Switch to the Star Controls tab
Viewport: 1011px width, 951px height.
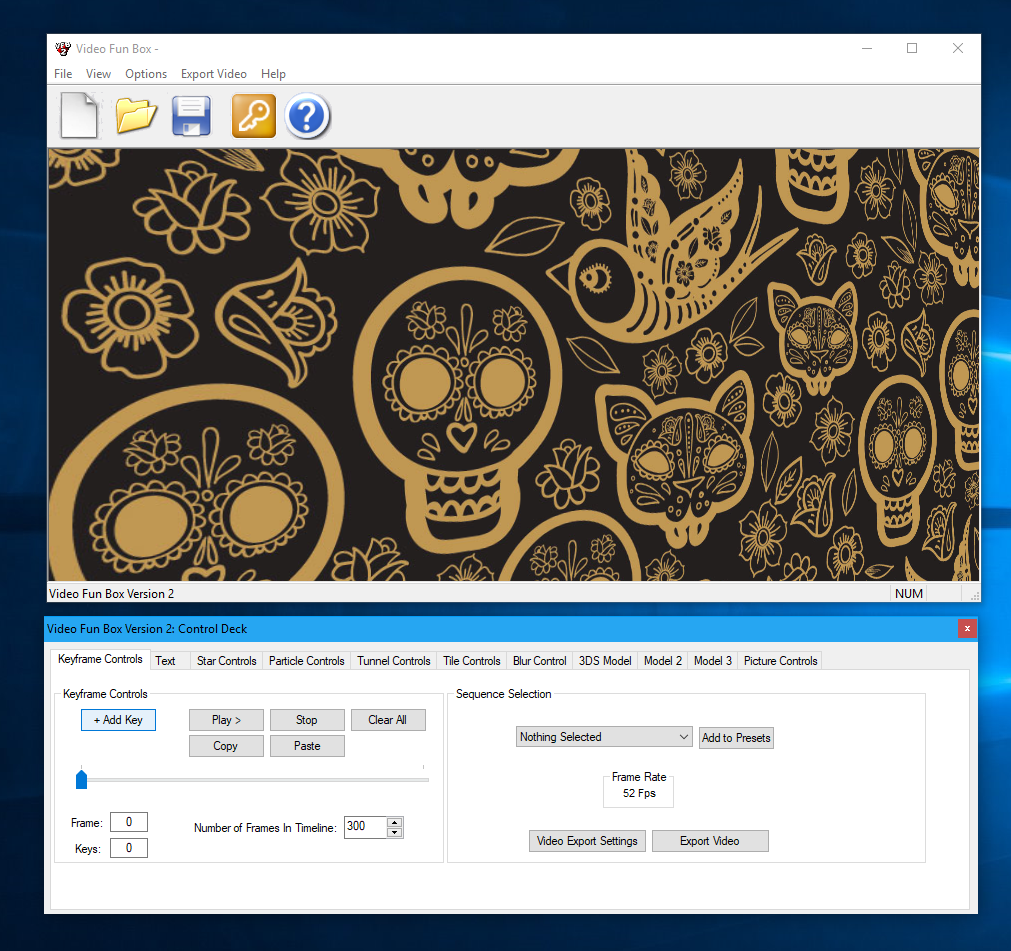point(226,661)
